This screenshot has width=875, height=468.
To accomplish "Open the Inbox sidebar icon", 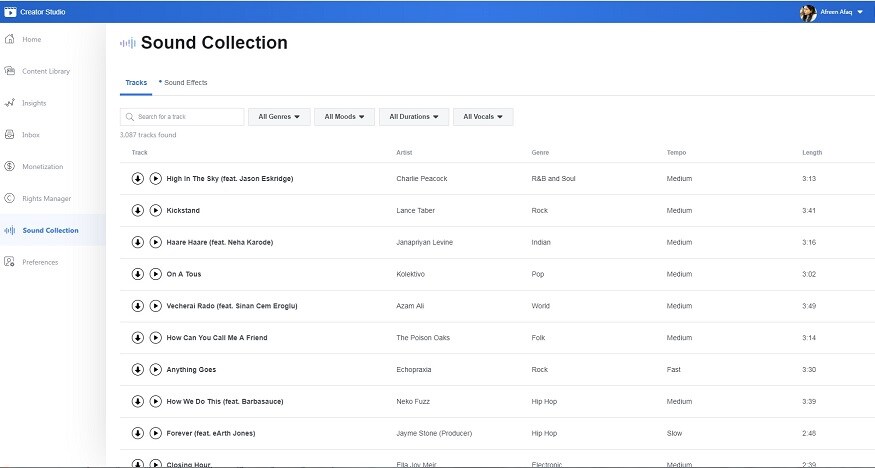I will (x=10, y=134).
